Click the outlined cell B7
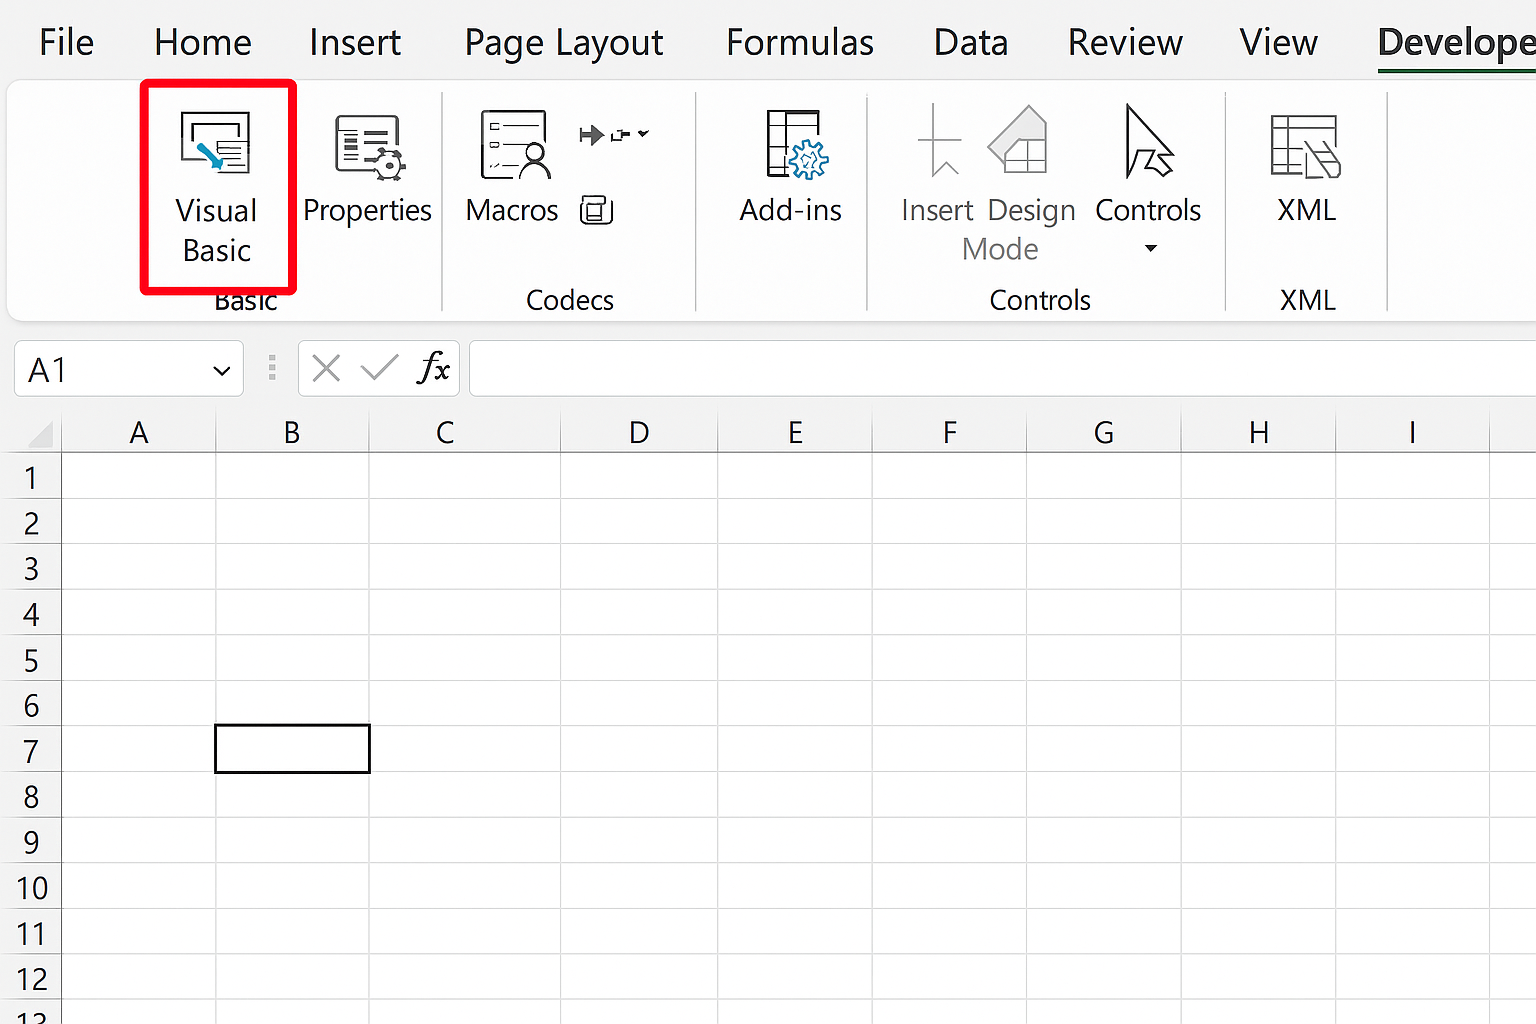This screenshot has height=1024, width=1536. (x=292, y=749)
